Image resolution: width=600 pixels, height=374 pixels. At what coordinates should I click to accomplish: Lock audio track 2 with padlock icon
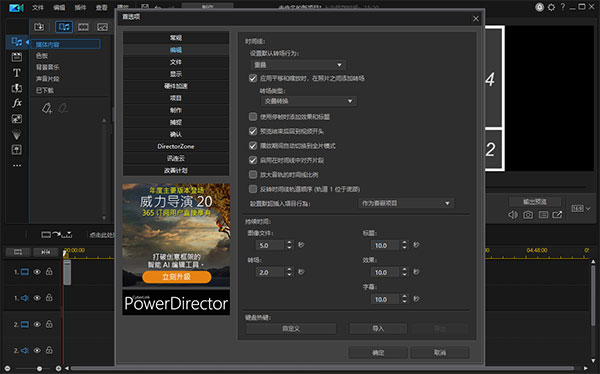[49, 350]
